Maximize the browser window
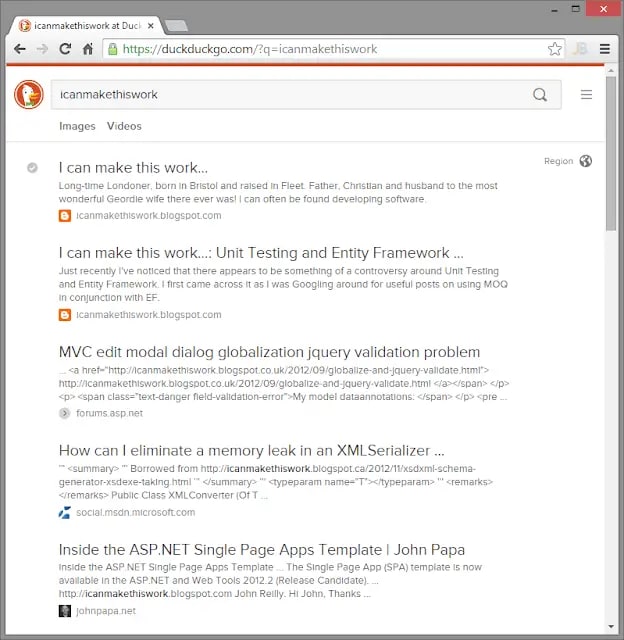This screenshot has width=624, height=640. [575, 9]
